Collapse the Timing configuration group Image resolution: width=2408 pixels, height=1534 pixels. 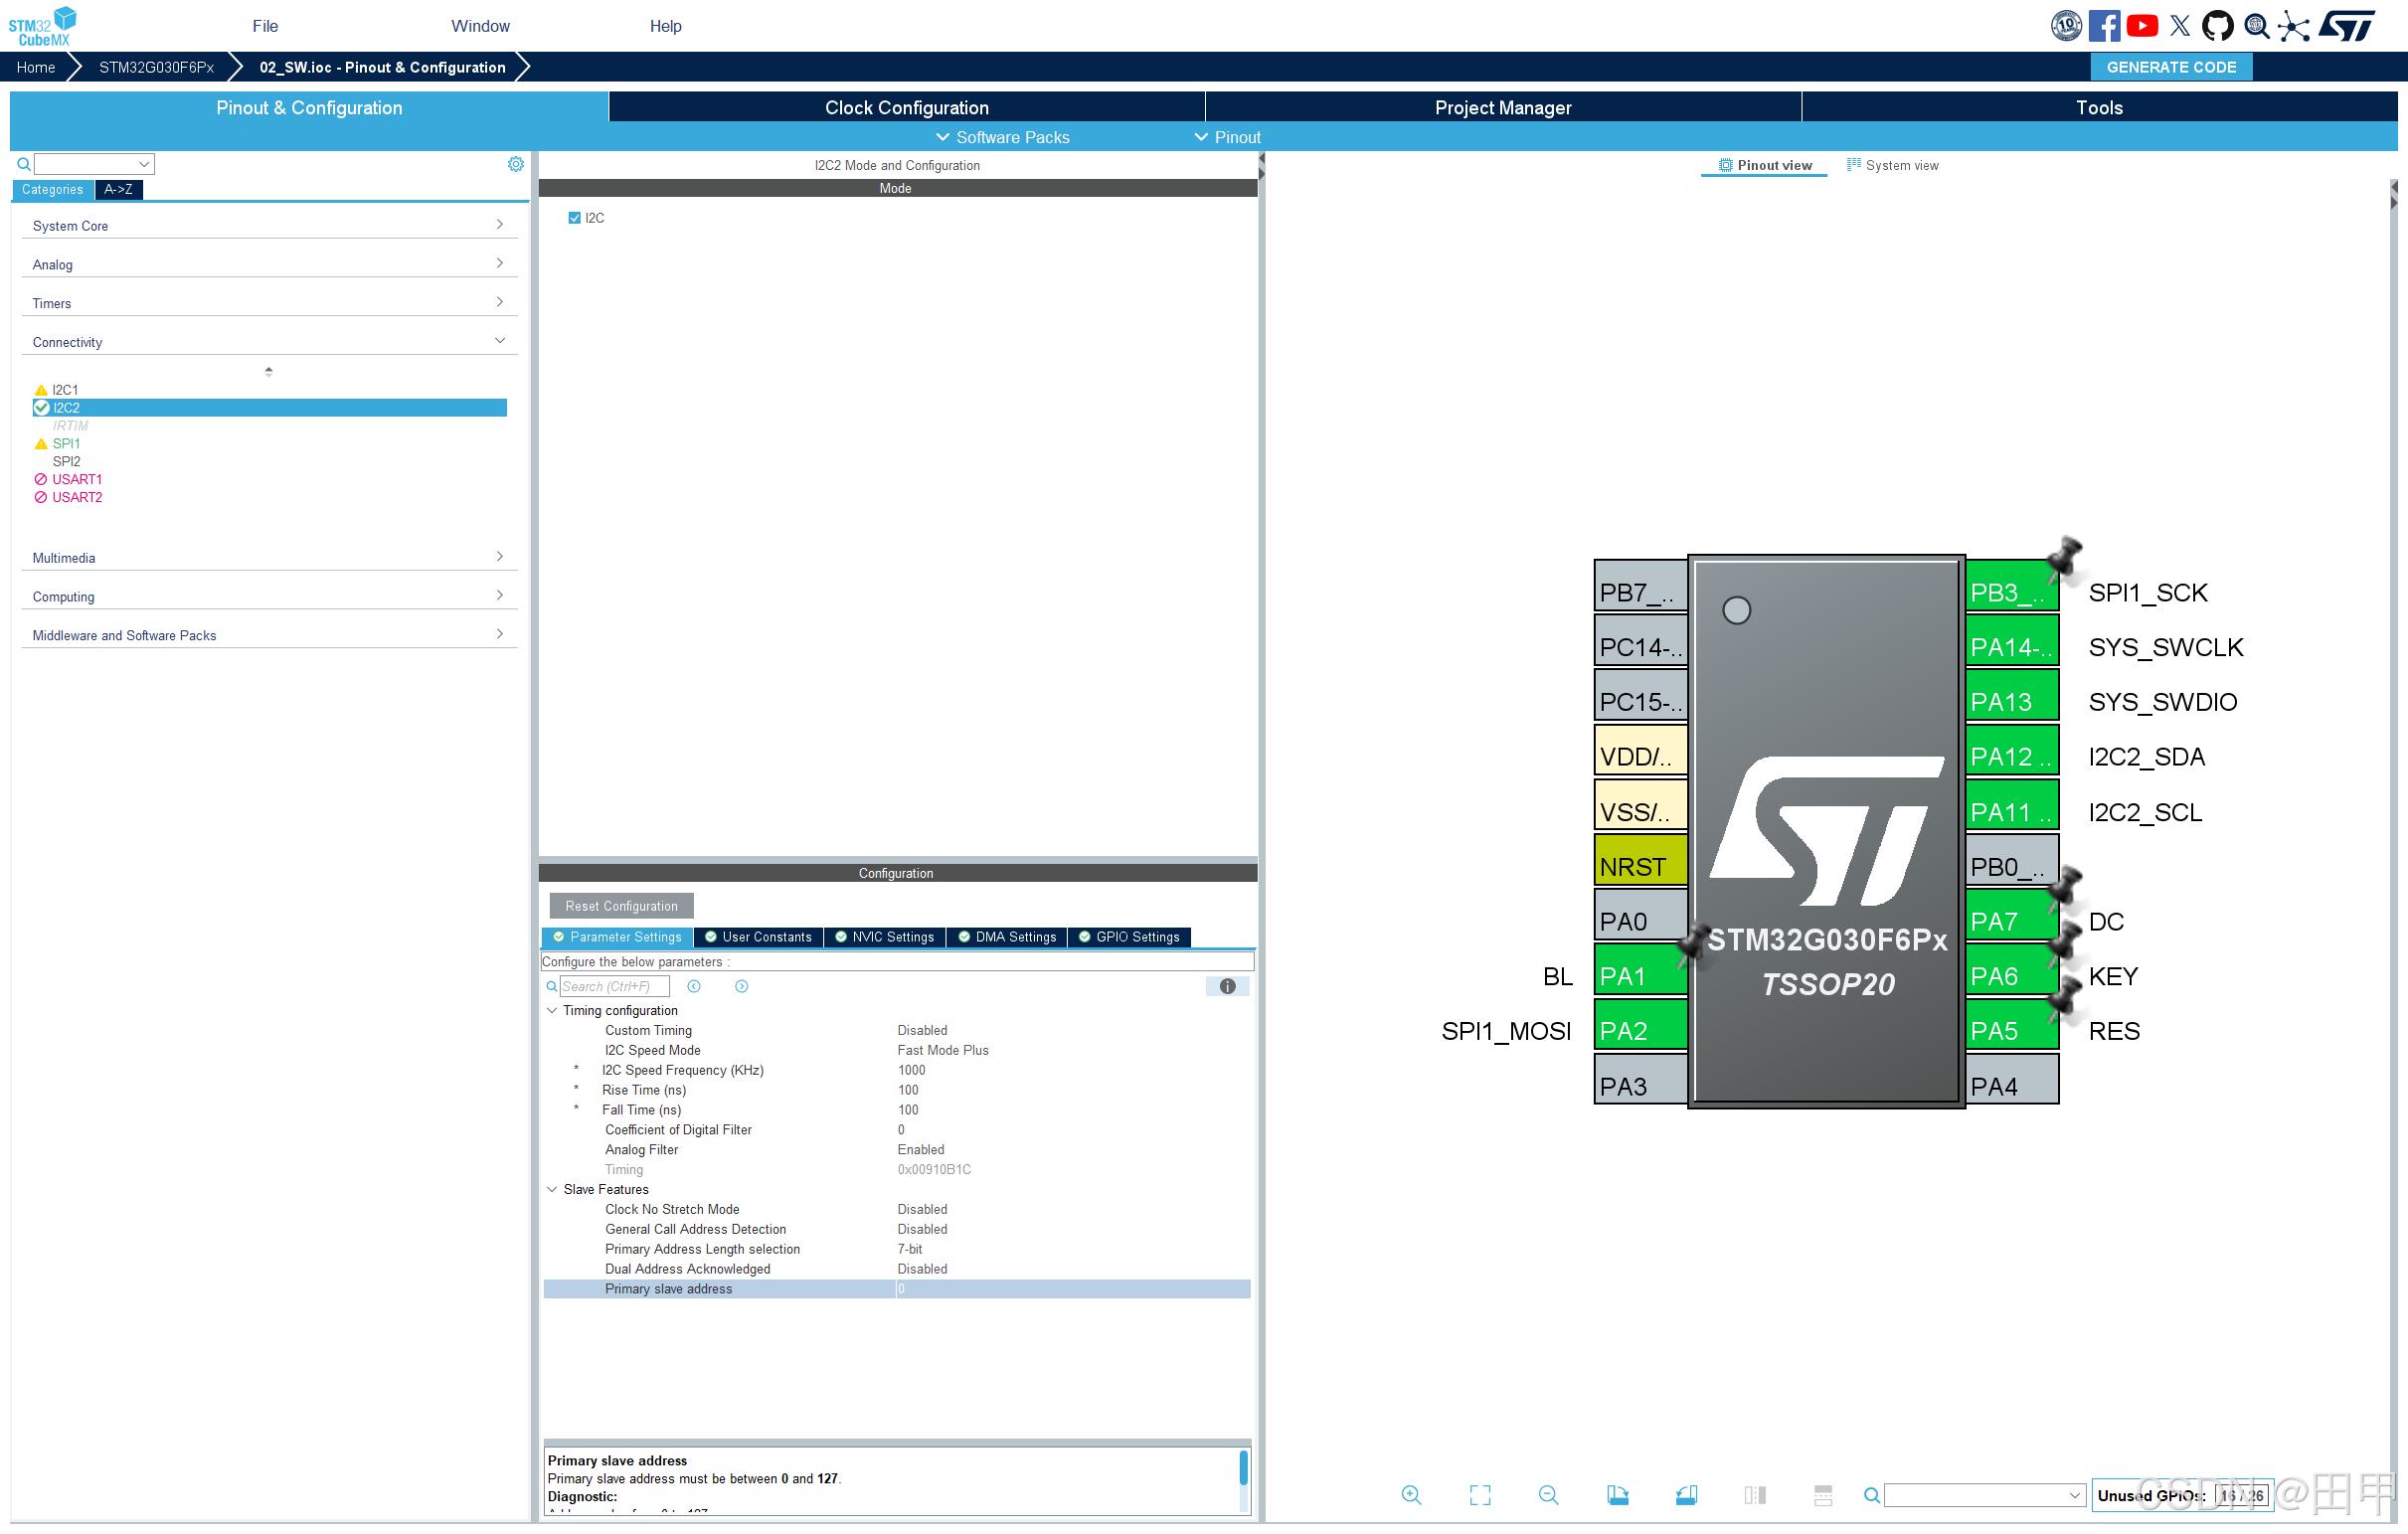[552, 1011]
